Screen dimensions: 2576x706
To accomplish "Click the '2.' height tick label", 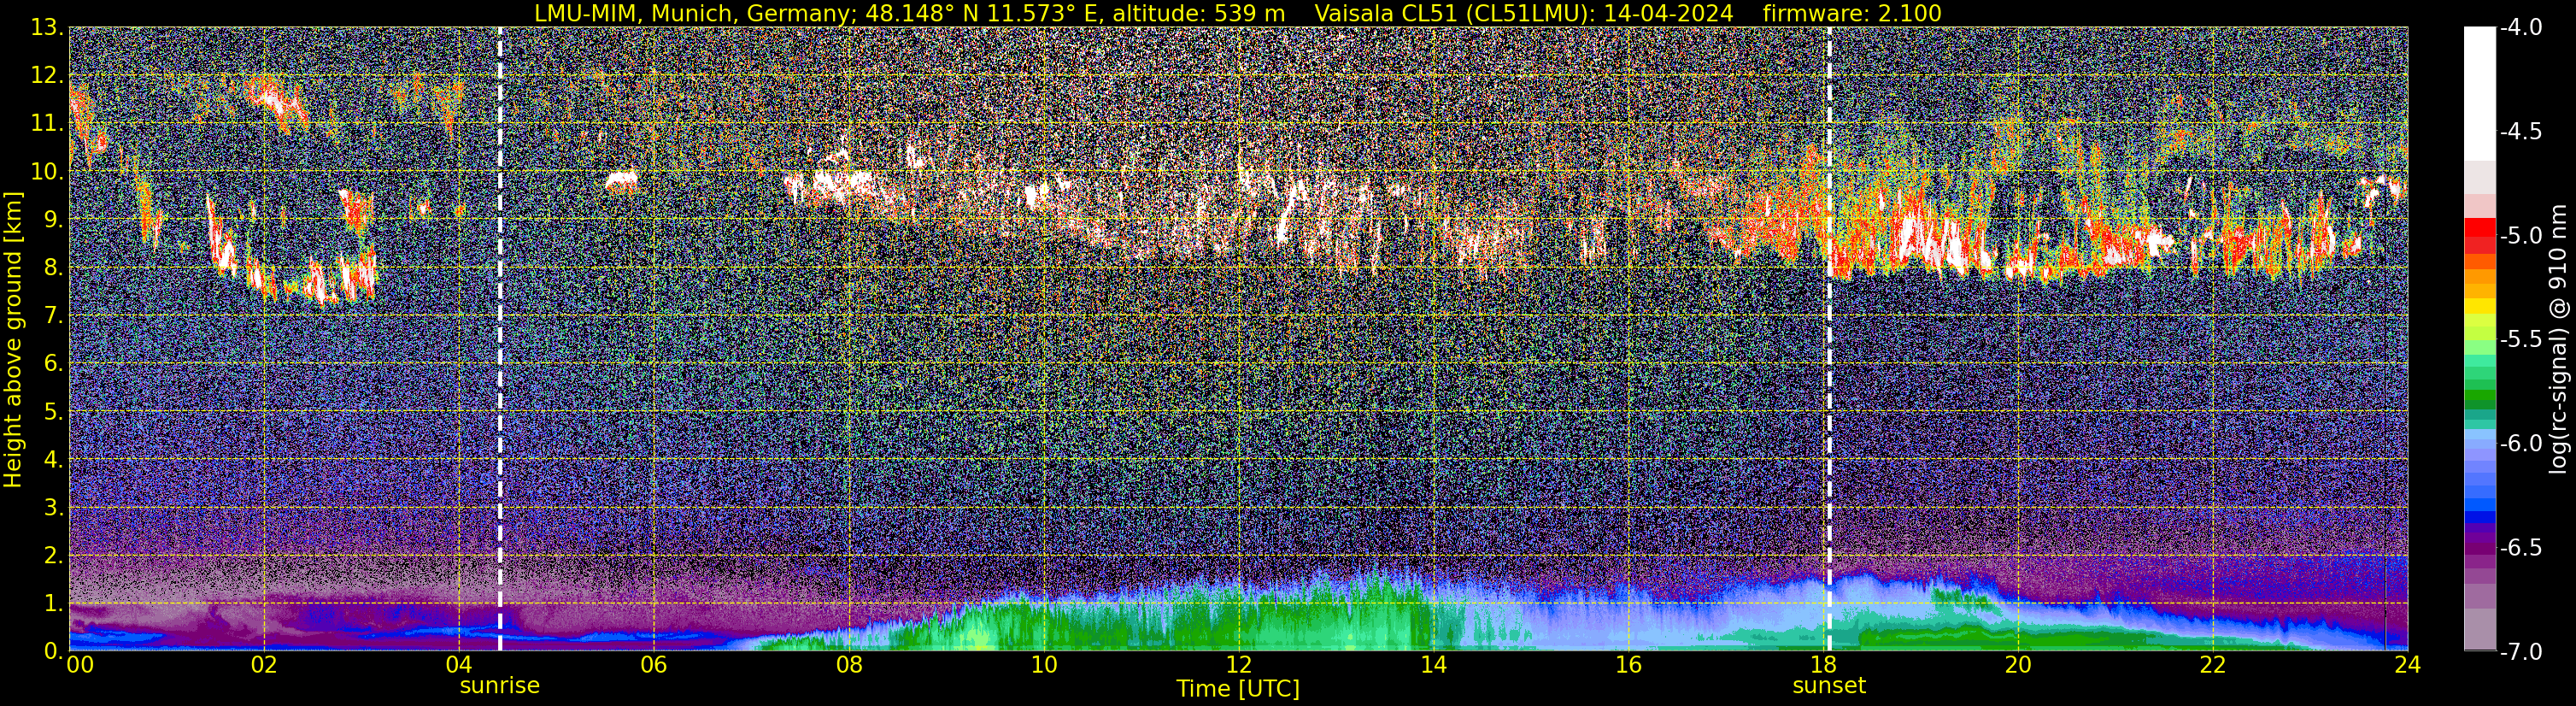I will point(53,556).
